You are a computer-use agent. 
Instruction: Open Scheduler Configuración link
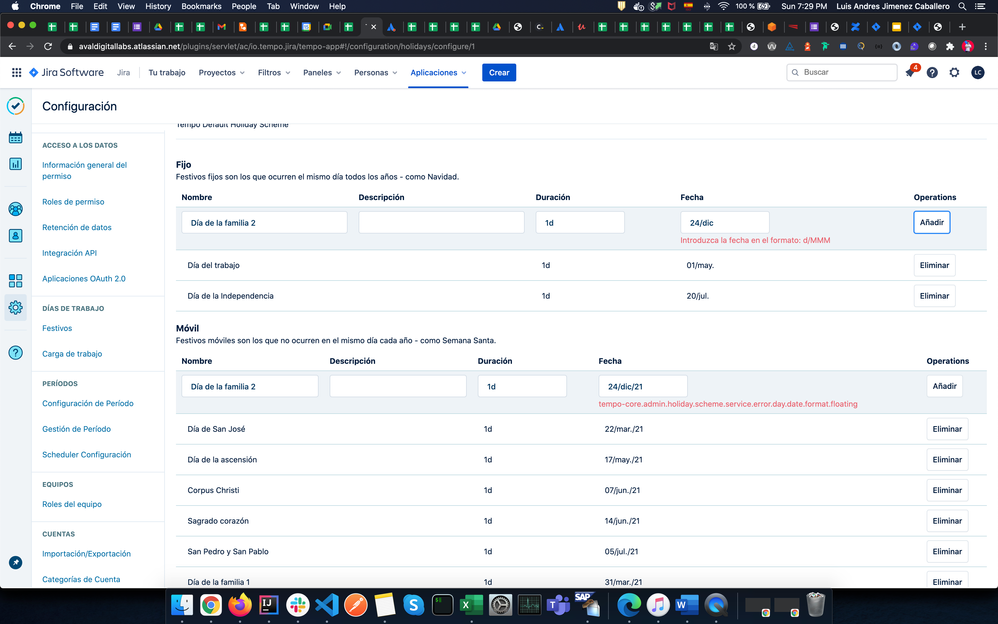[87, 454]
